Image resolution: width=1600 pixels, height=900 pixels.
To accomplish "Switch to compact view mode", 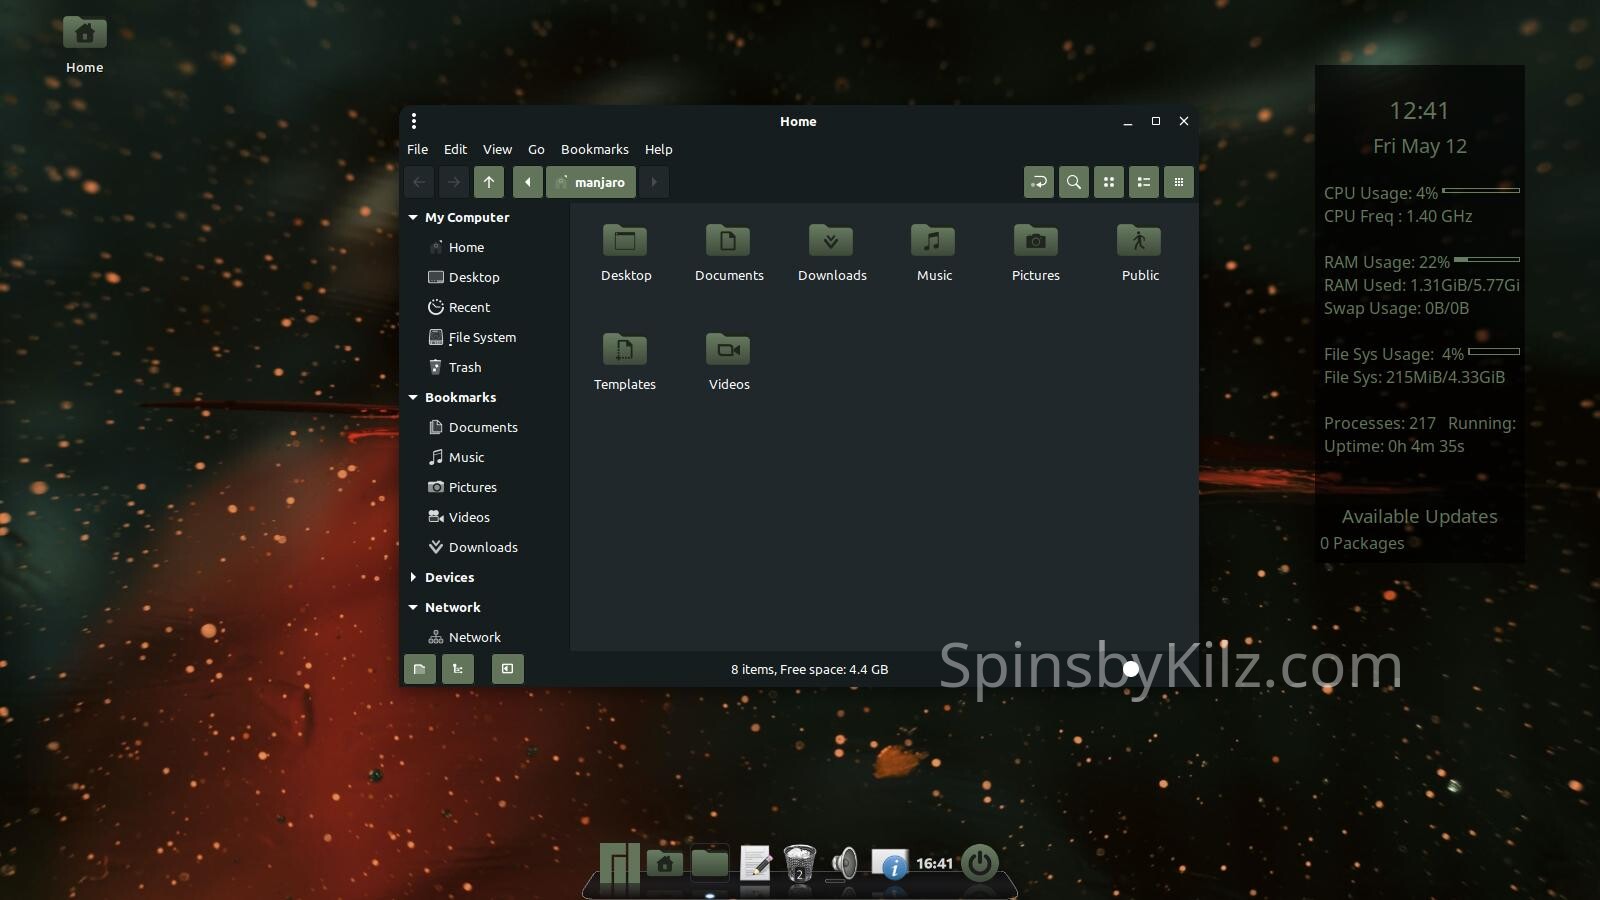I will click(1178, 182).
